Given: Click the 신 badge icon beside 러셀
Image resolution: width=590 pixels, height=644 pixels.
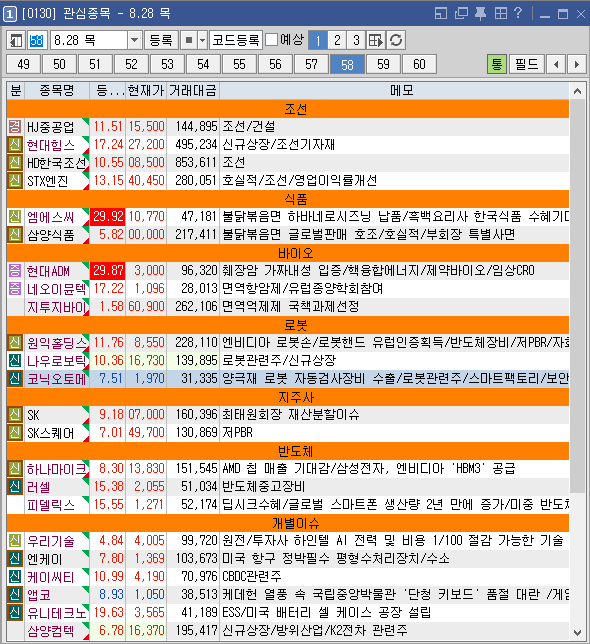Looking at the screenshot, I should (15, 487).
